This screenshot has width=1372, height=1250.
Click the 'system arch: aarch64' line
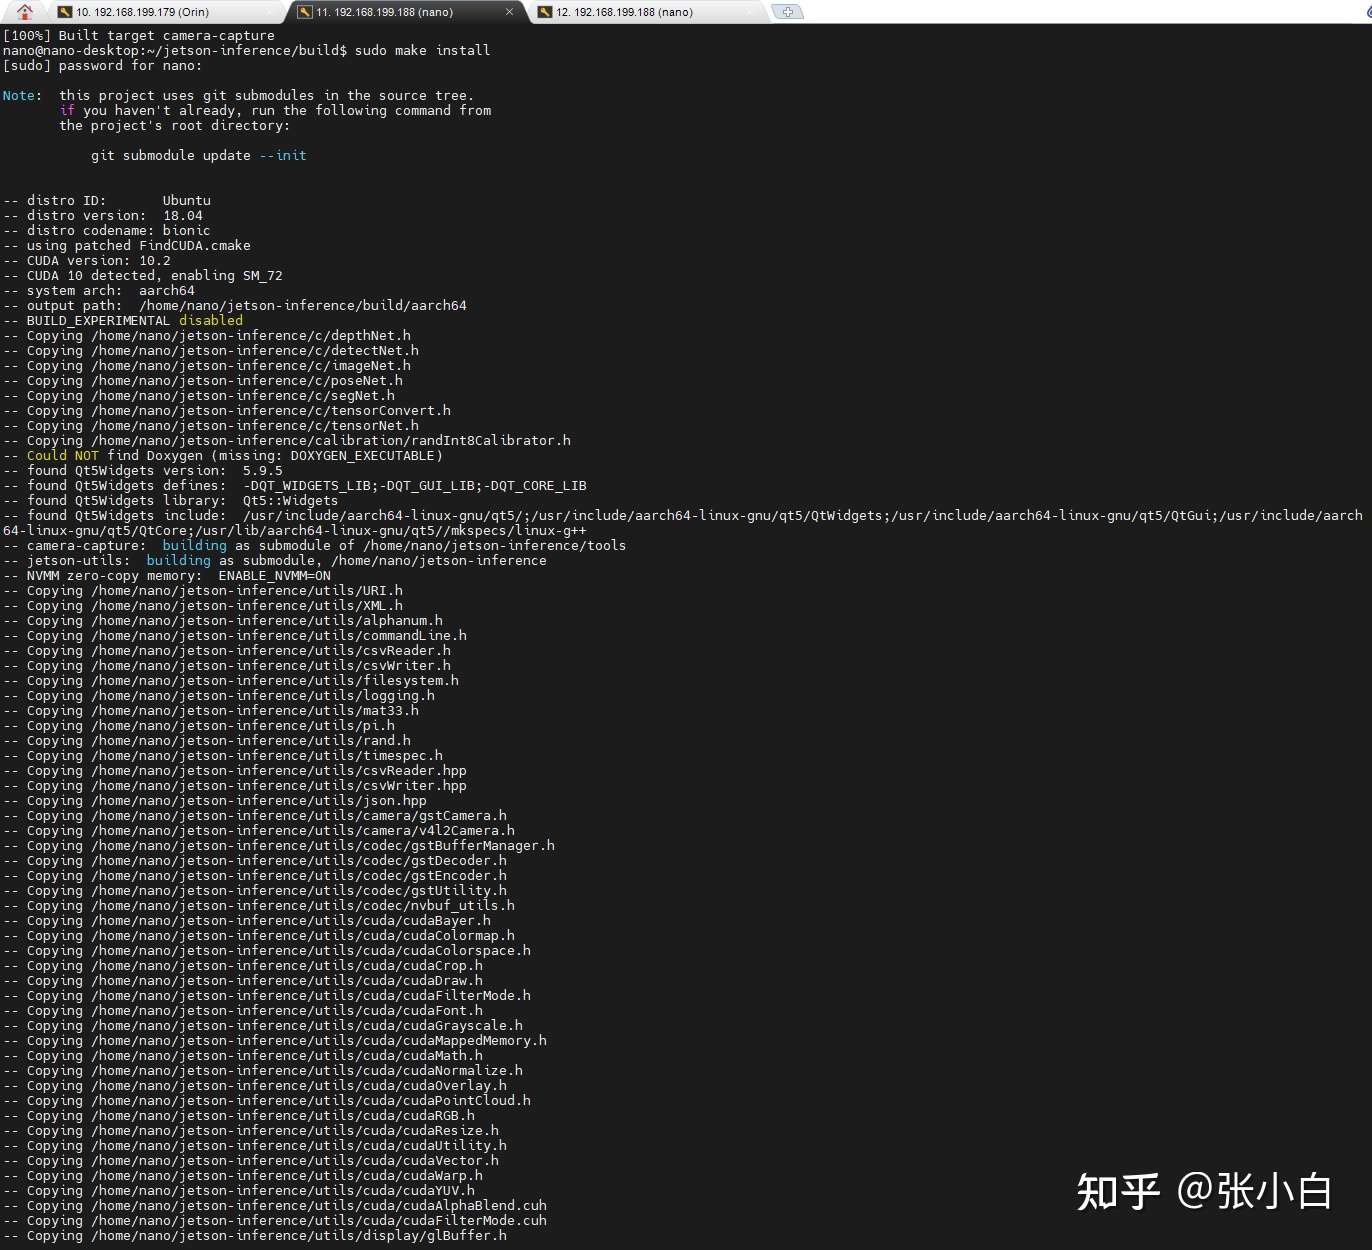pyautogui.click(x=99, y=290)
